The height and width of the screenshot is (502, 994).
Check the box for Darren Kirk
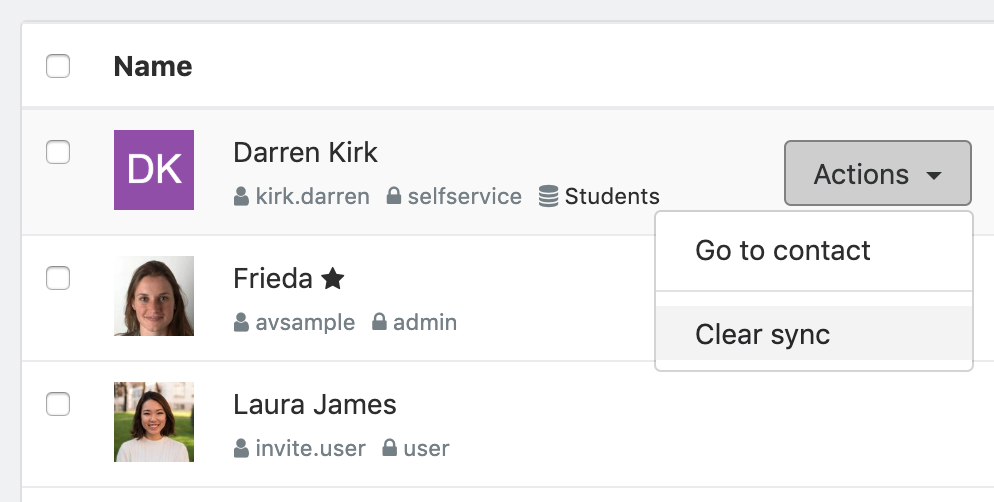(58, 152)
